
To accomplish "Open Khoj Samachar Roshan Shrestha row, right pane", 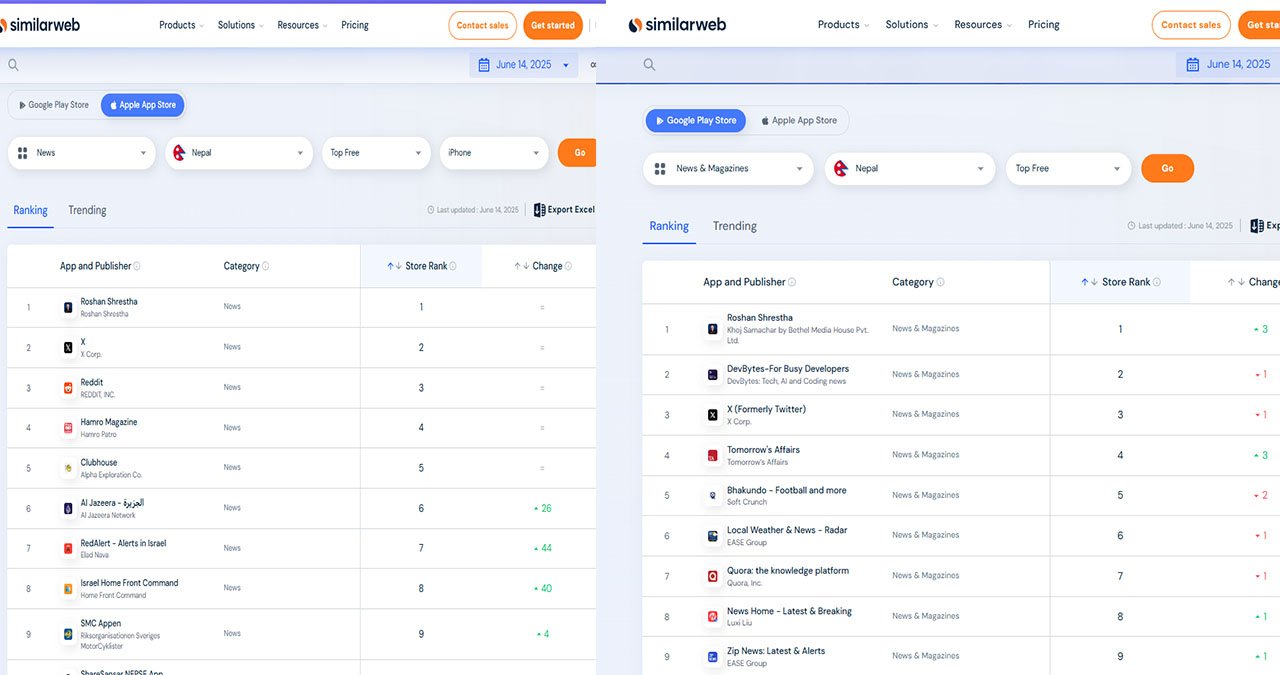I will (x=960, y=329).
